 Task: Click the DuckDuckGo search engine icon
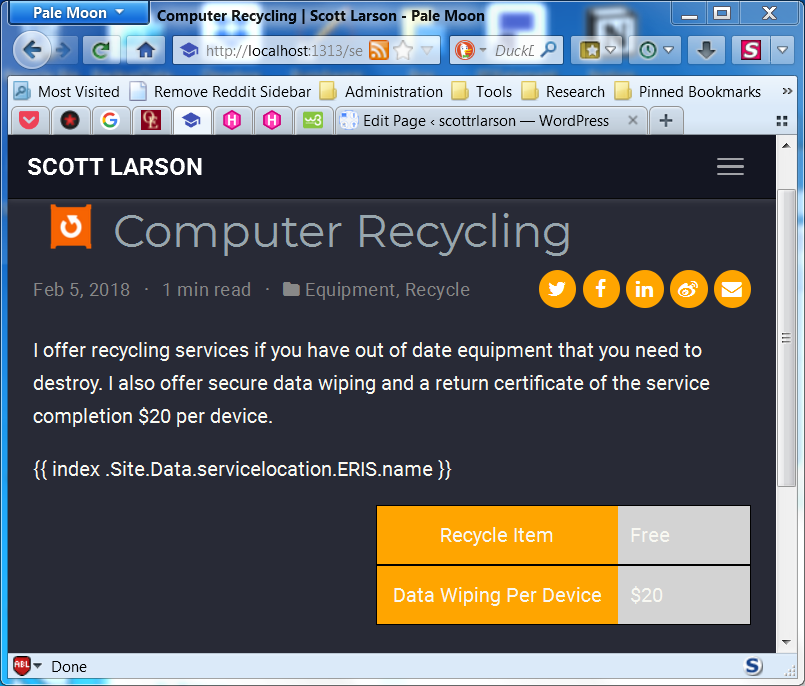tap(464, 49)
